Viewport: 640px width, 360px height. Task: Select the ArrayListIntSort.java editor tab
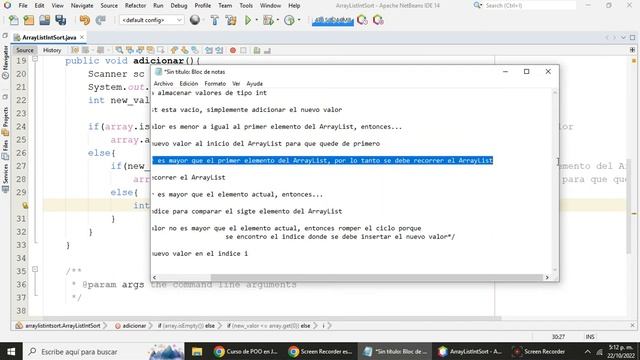[49, 37]
